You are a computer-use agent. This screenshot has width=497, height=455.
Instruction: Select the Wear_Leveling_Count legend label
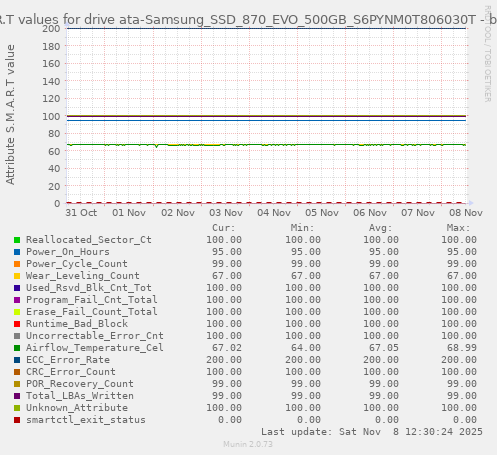(x=83, y=276)
